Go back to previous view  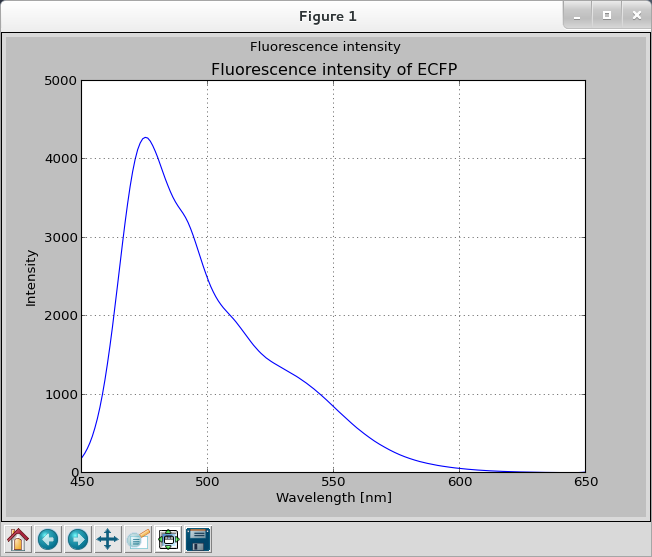click(48, 540)
